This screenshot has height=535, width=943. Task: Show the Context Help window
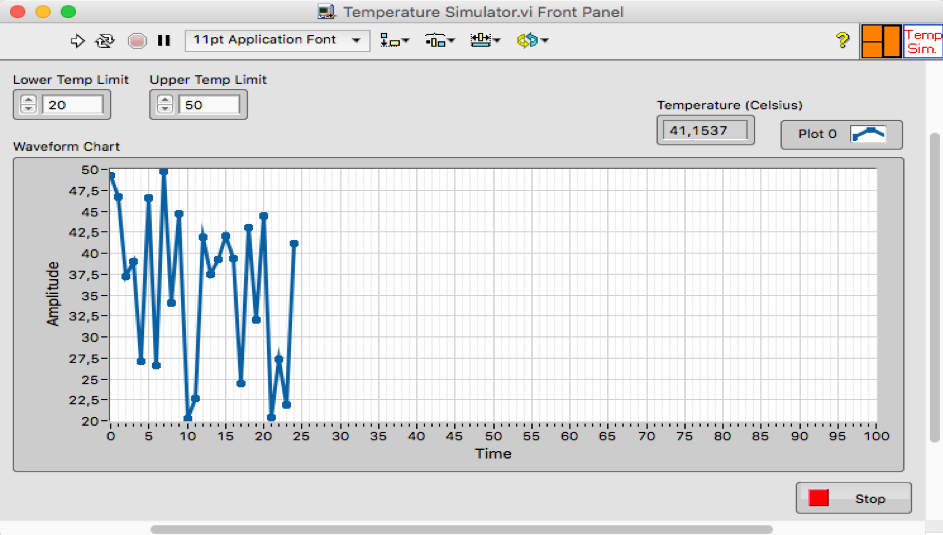[x=843, y=40]
